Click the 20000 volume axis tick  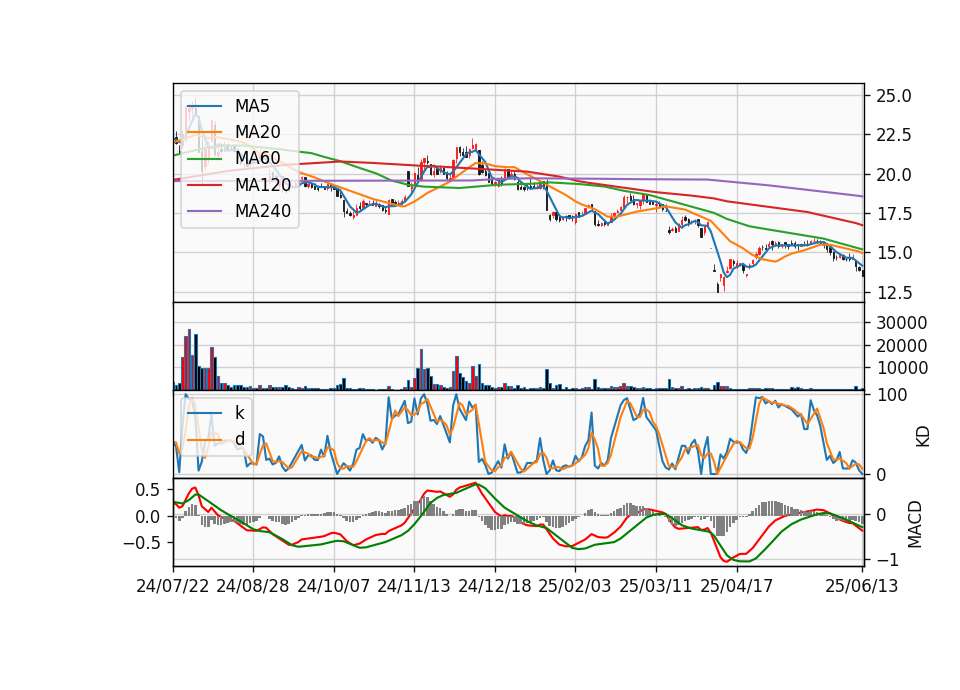point(902,346)
